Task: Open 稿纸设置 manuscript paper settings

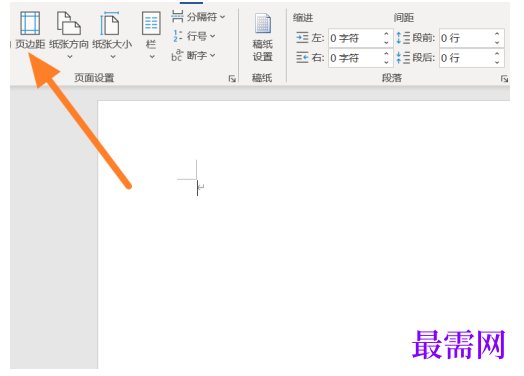Action: (262, 37)
